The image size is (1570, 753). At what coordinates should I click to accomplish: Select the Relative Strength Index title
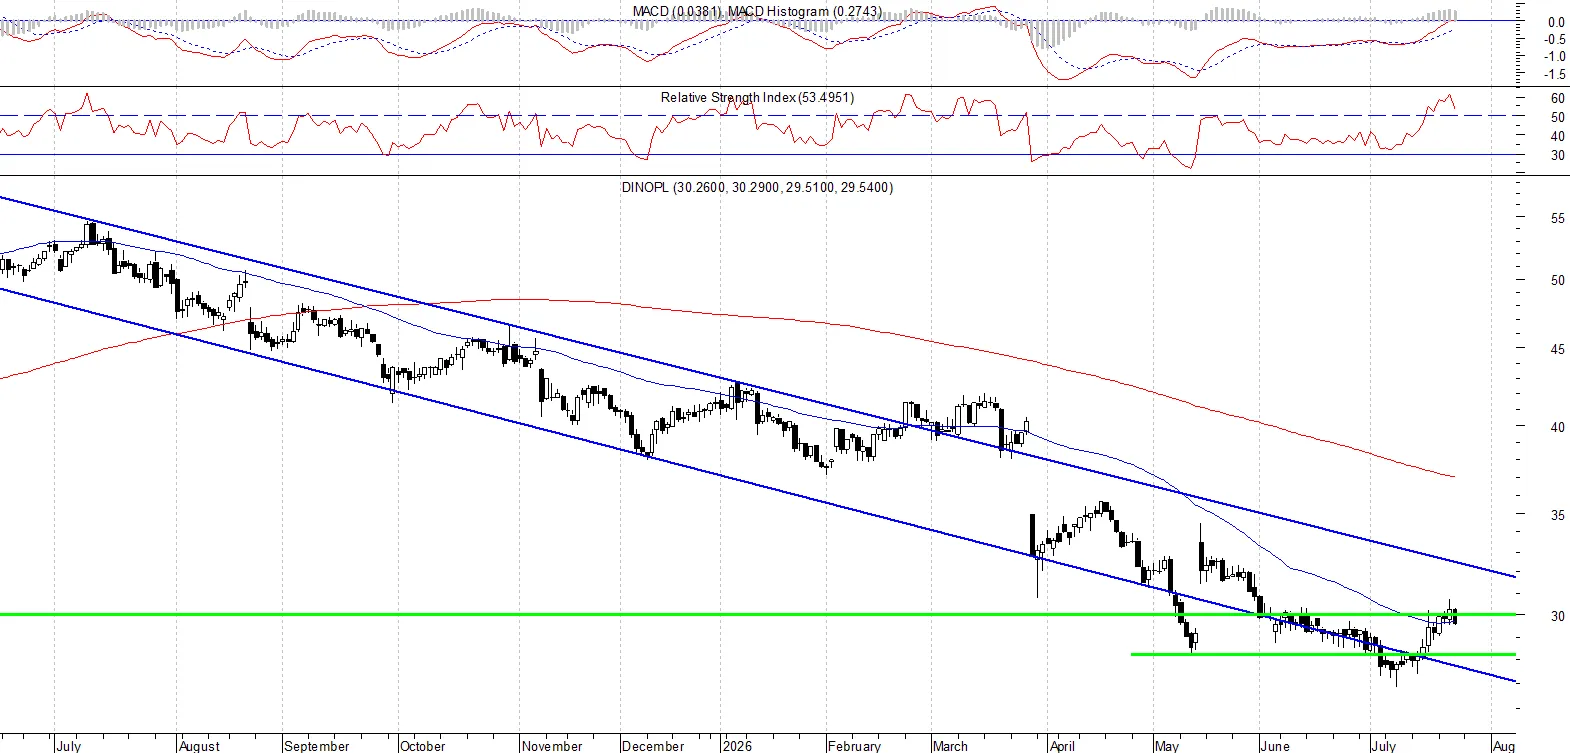[757, 97]
